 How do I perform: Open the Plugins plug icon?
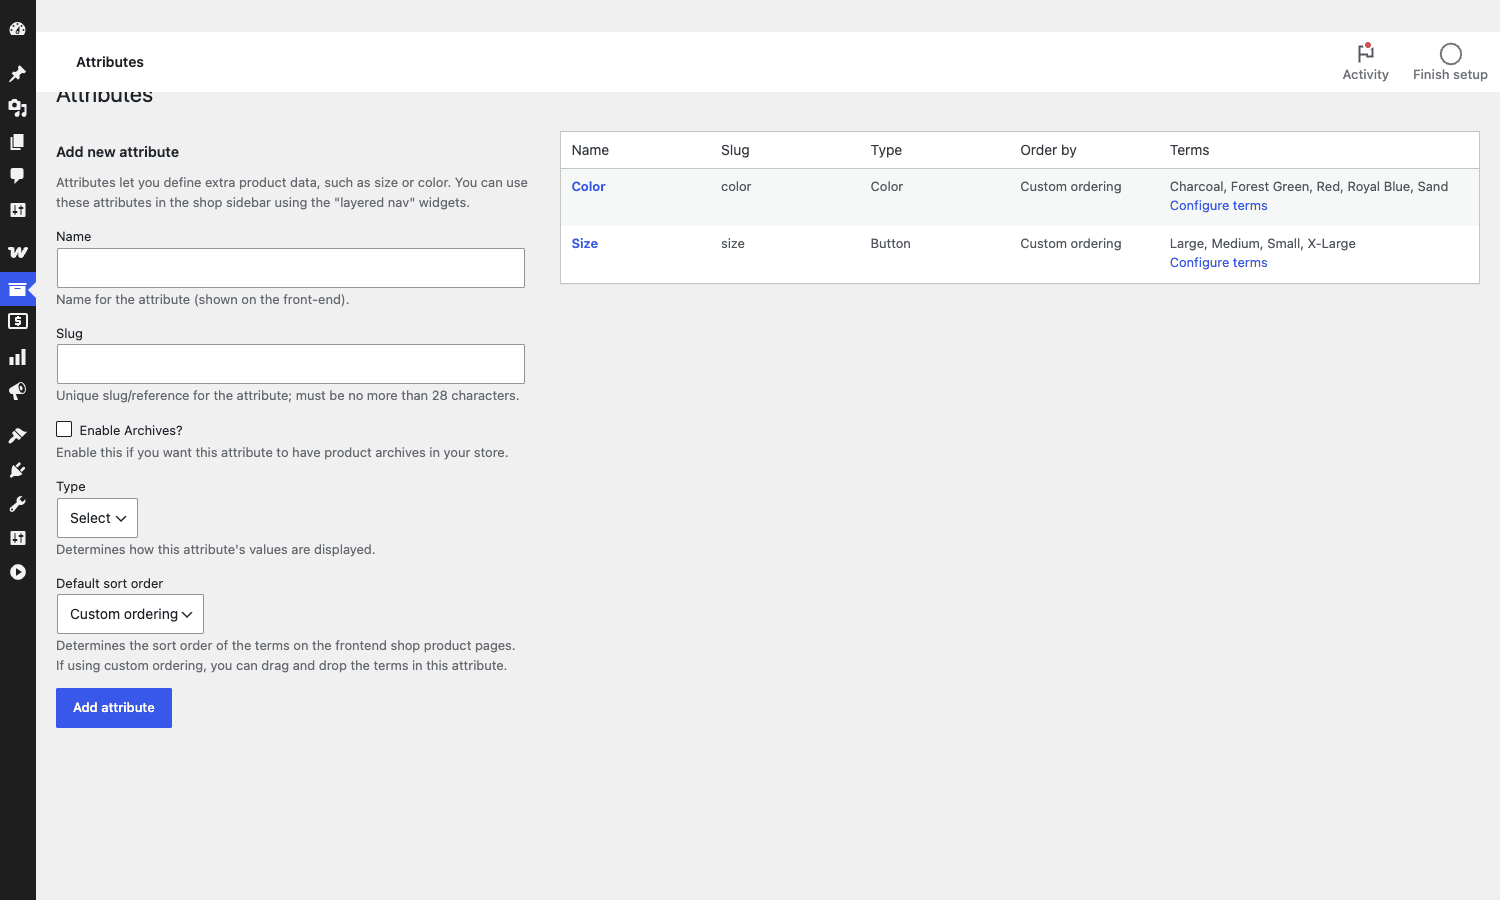click(17, 470)
